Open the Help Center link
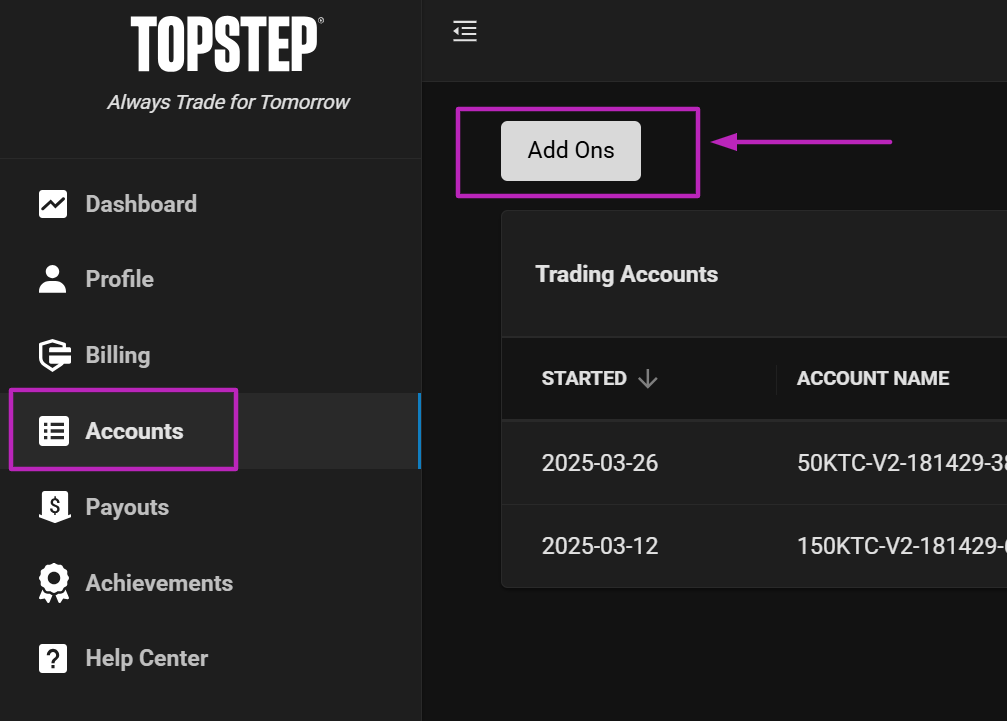The width and height of the screenshot is (1007, 721). click(x=211, y=659)
